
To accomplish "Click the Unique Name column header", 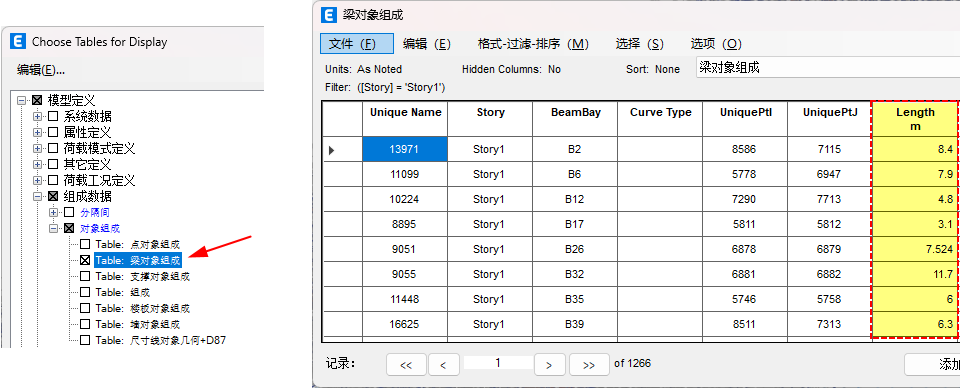I will click(x=405, y=118).
